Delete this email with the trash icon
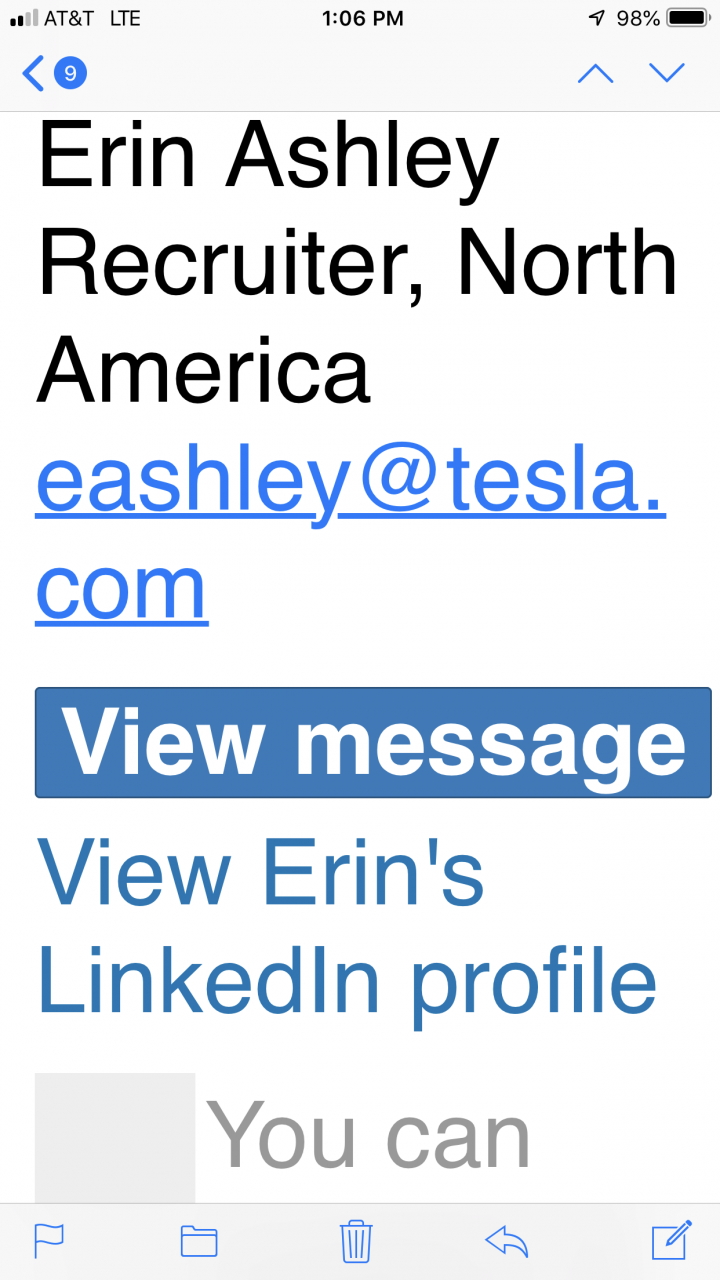This screenshot has height=1280, width=720. 356,1241
